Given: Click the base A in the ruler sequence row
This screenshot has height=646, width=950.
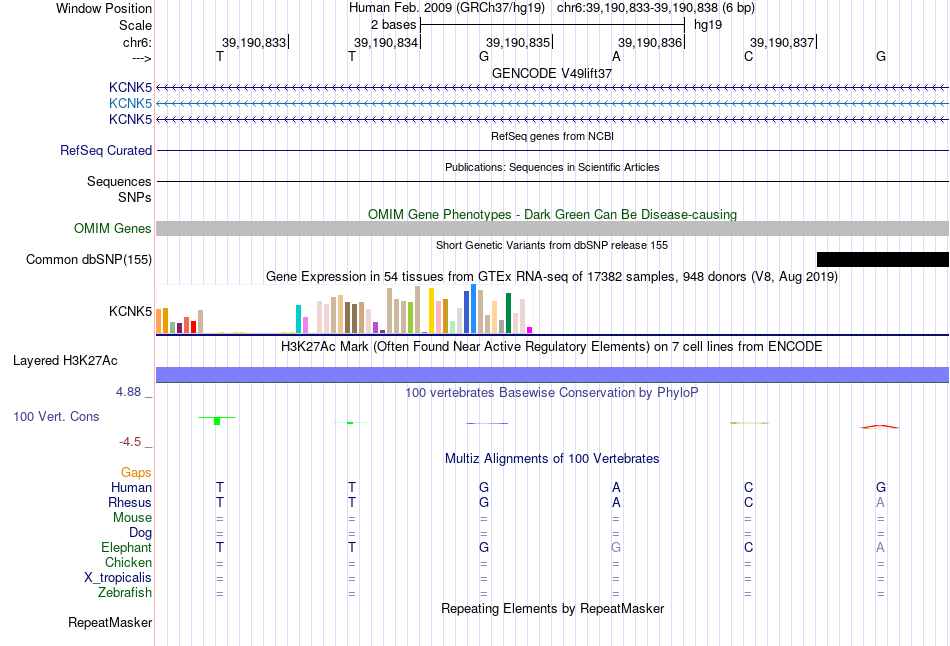Looking at the screenshot, I should coord(616,56).
